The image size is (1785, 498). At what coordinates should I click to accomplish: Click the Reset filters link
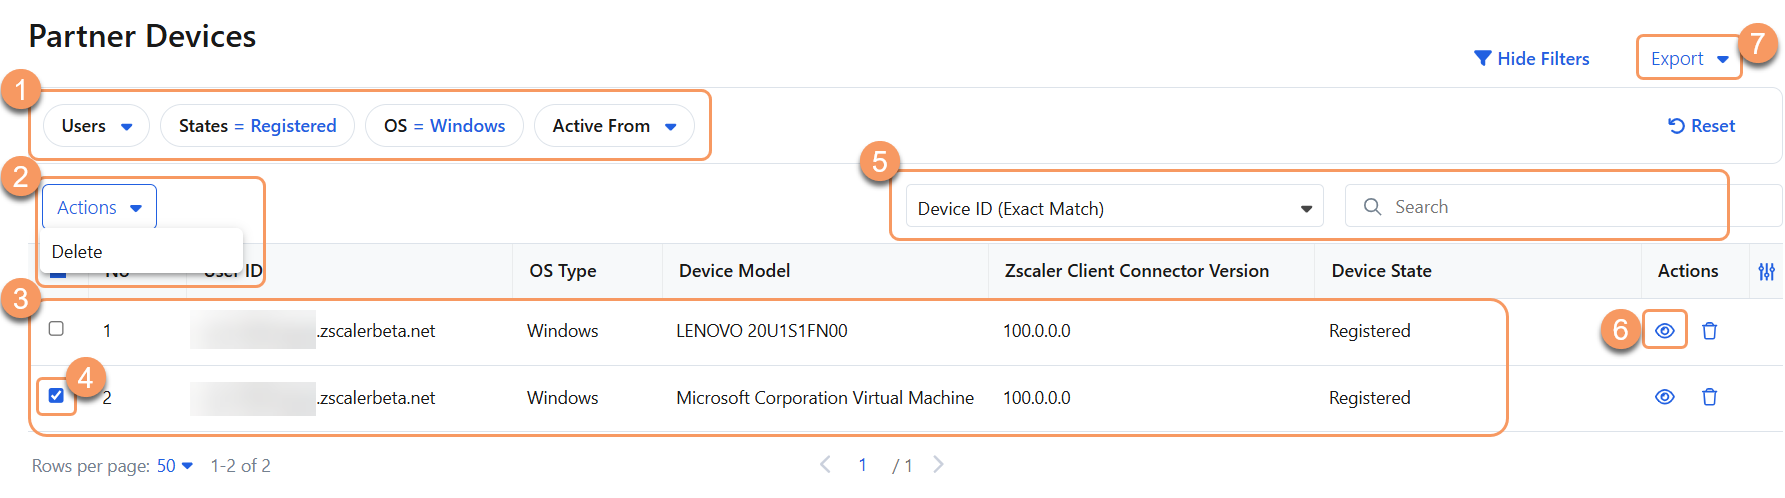pyautogui.click(x=1701, y=126)
